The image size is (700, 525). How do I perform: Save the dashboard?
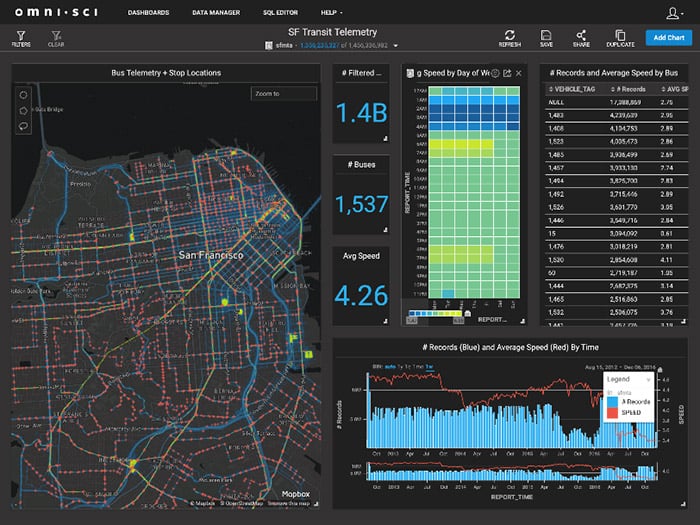(545, 36)
